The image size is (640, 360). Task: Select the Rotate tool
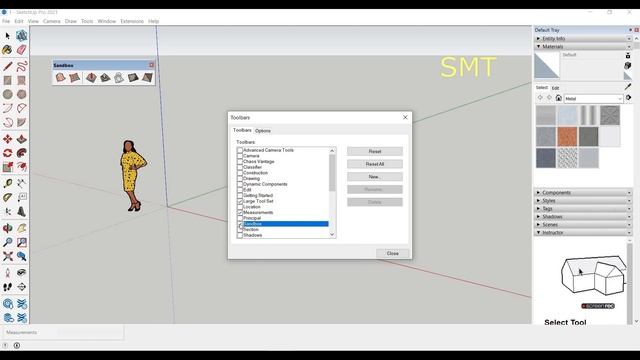pyautogui.click(x=8, y=153)
